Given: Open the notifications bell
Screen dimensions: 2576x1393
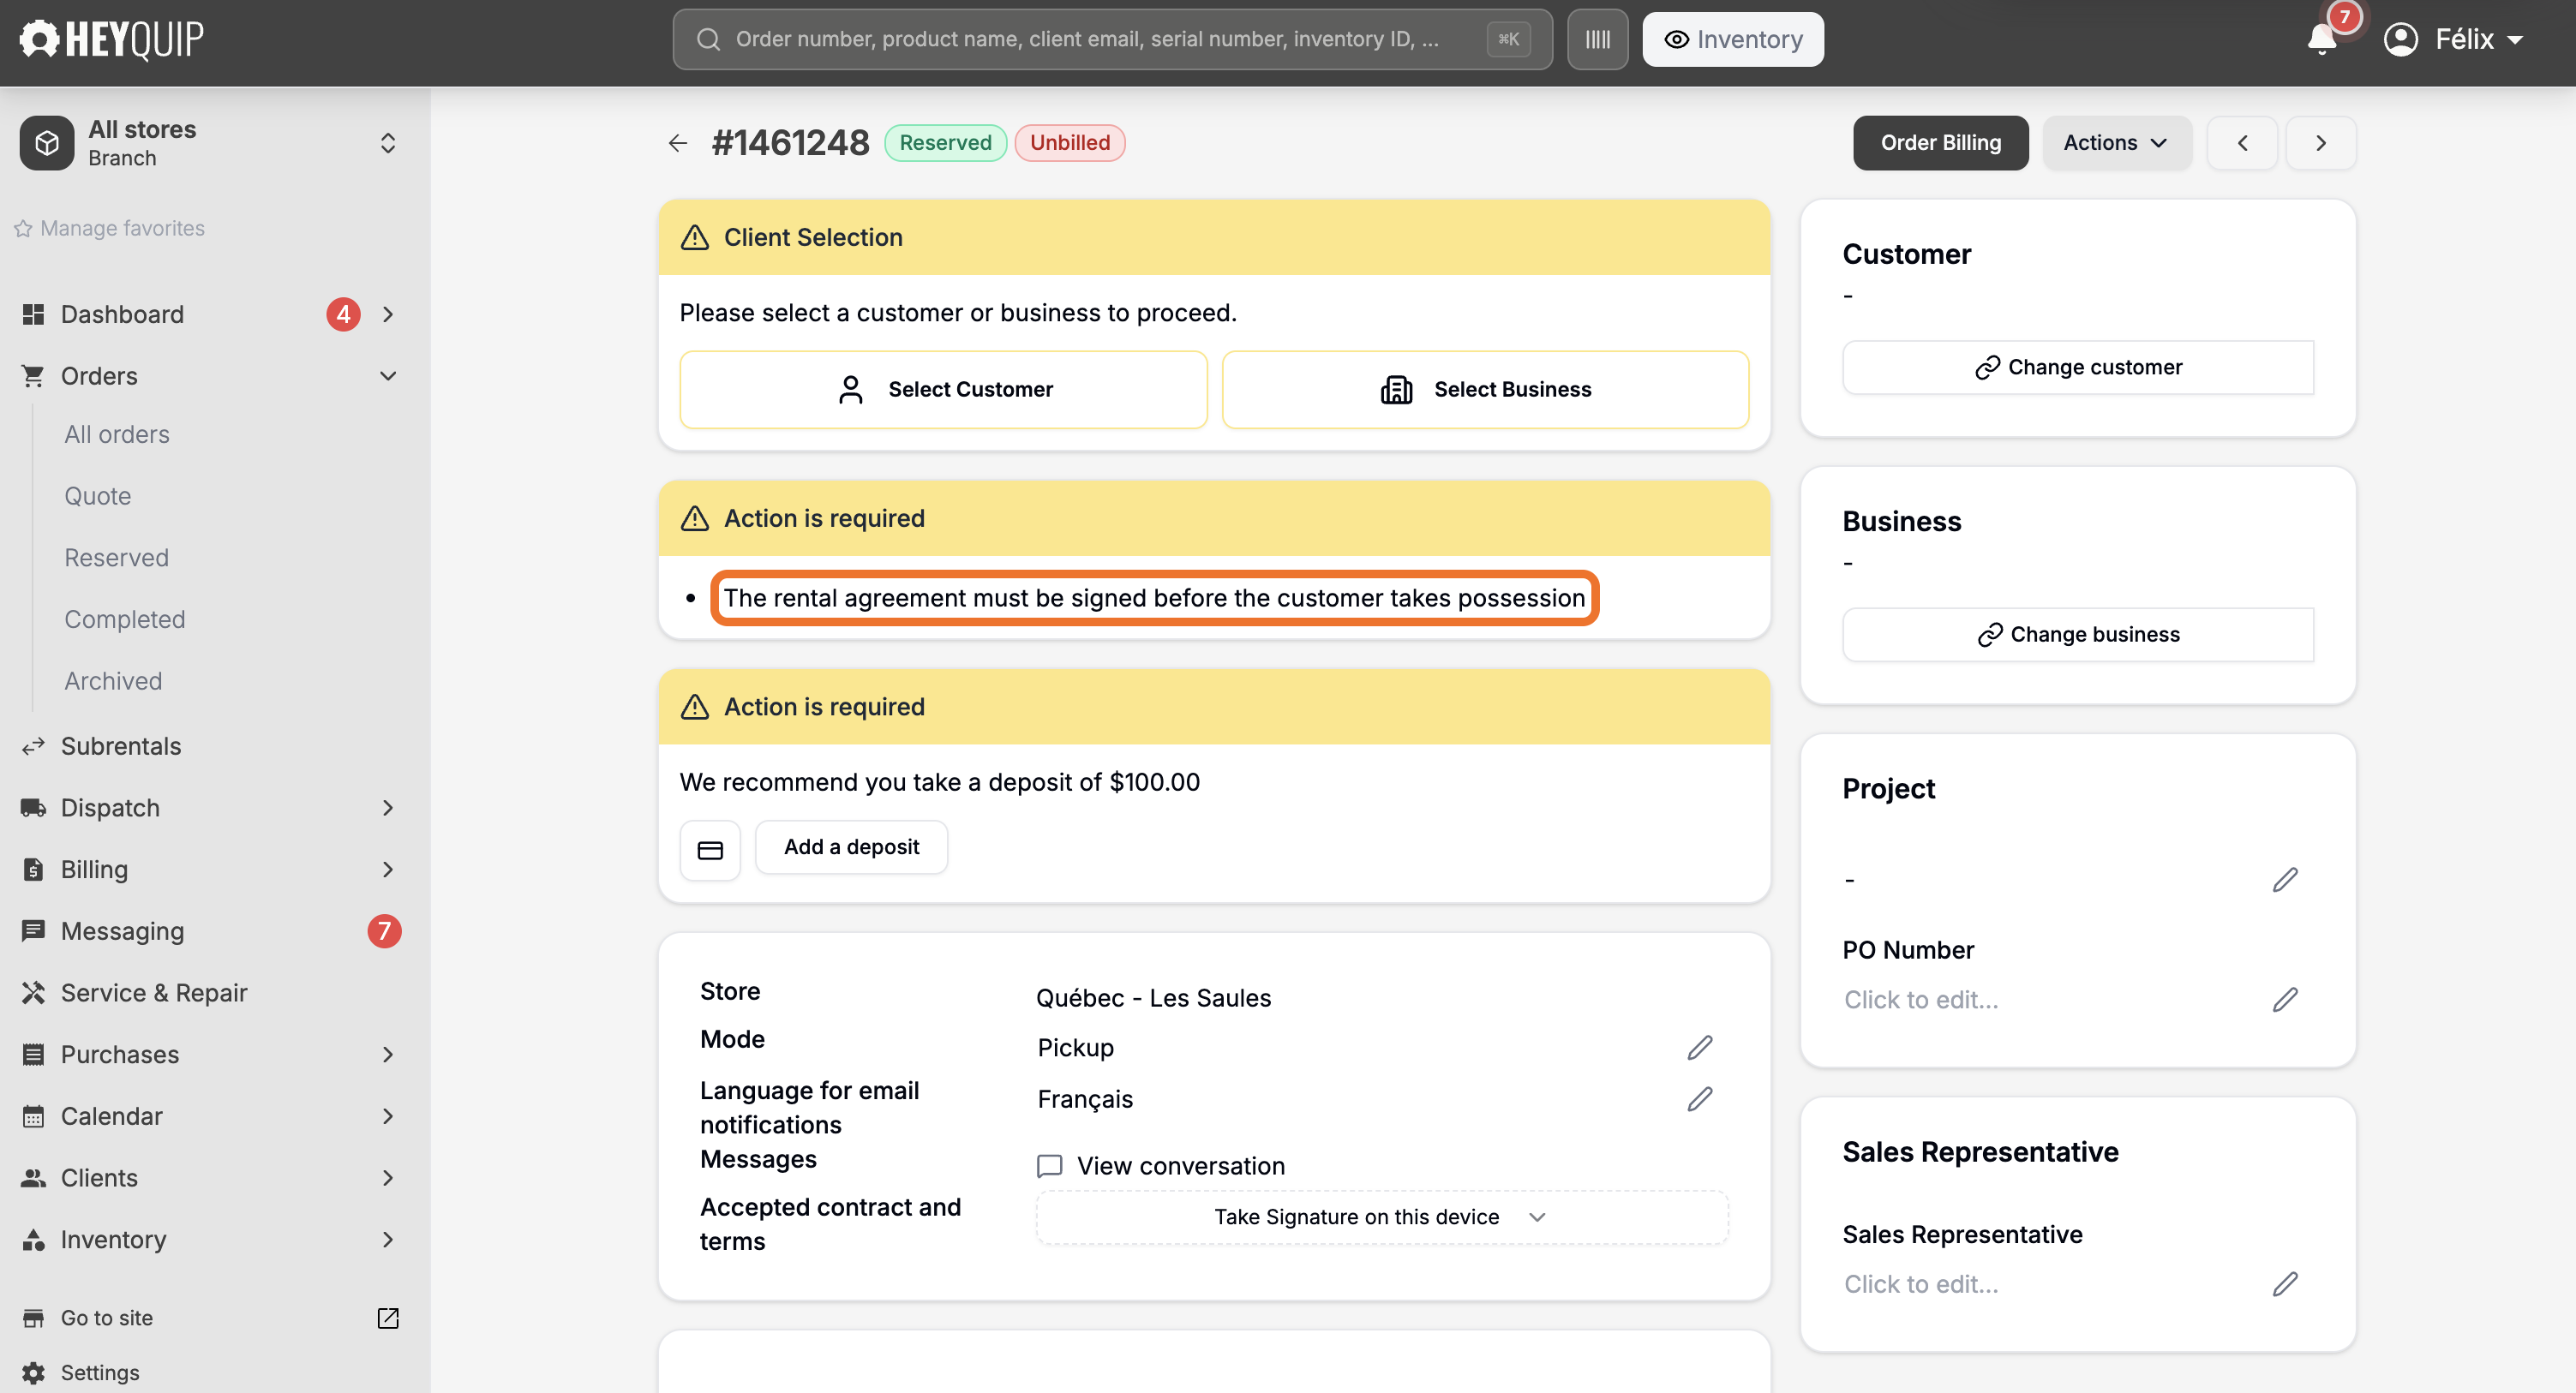Looking at the screenshot, I should (x=2322, y=39).
